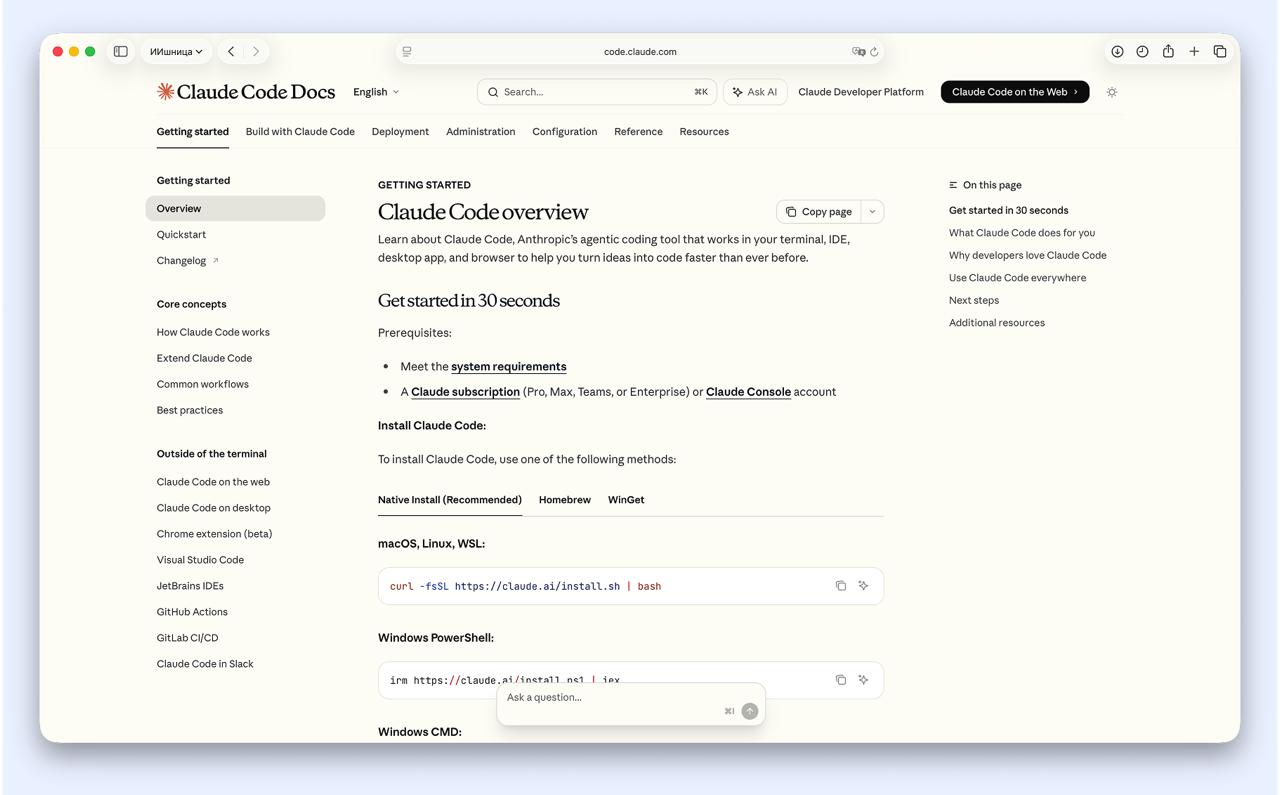Open the Quickstart page

181,234
